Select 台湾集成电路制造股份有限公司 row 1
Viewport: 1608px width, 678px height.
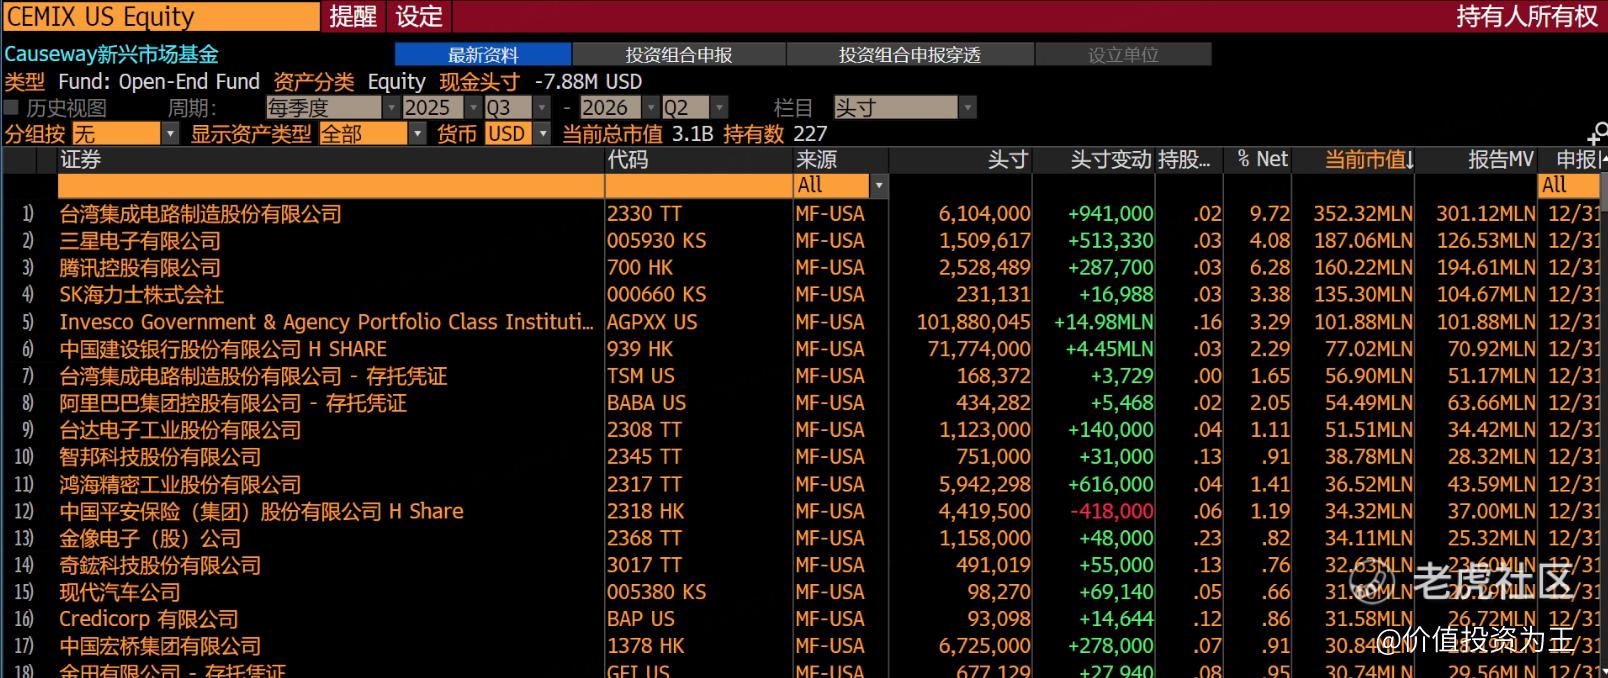pyautogui.click(x=200, y=213)
